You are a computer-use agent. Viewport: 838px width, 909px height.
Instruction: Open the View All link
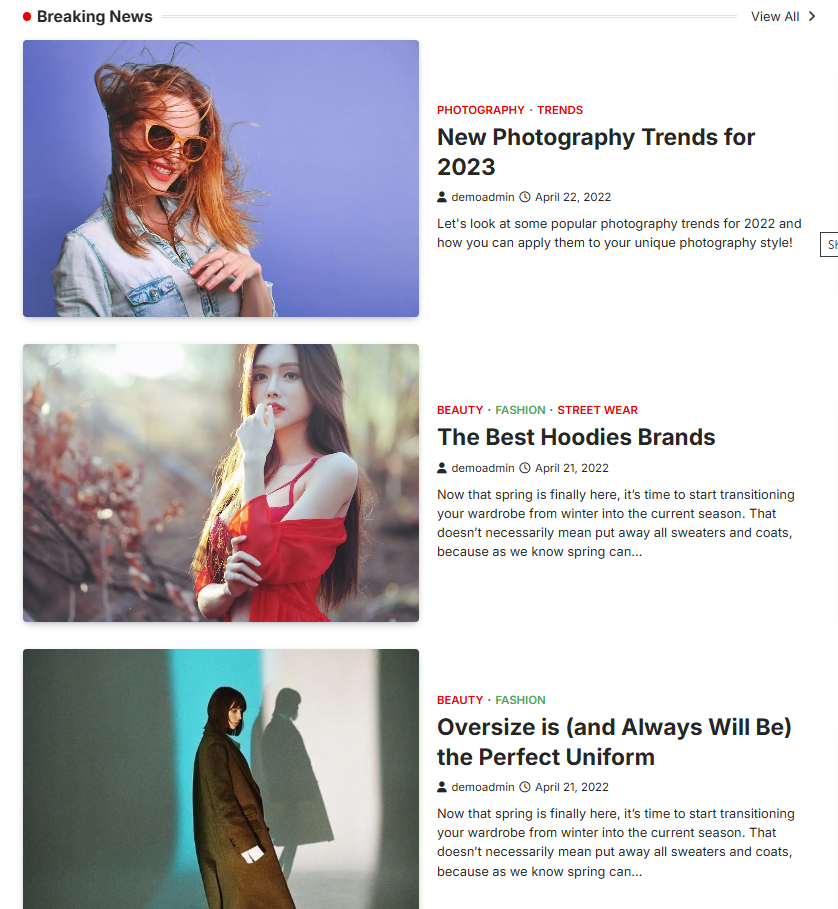(x=775, y=17)
